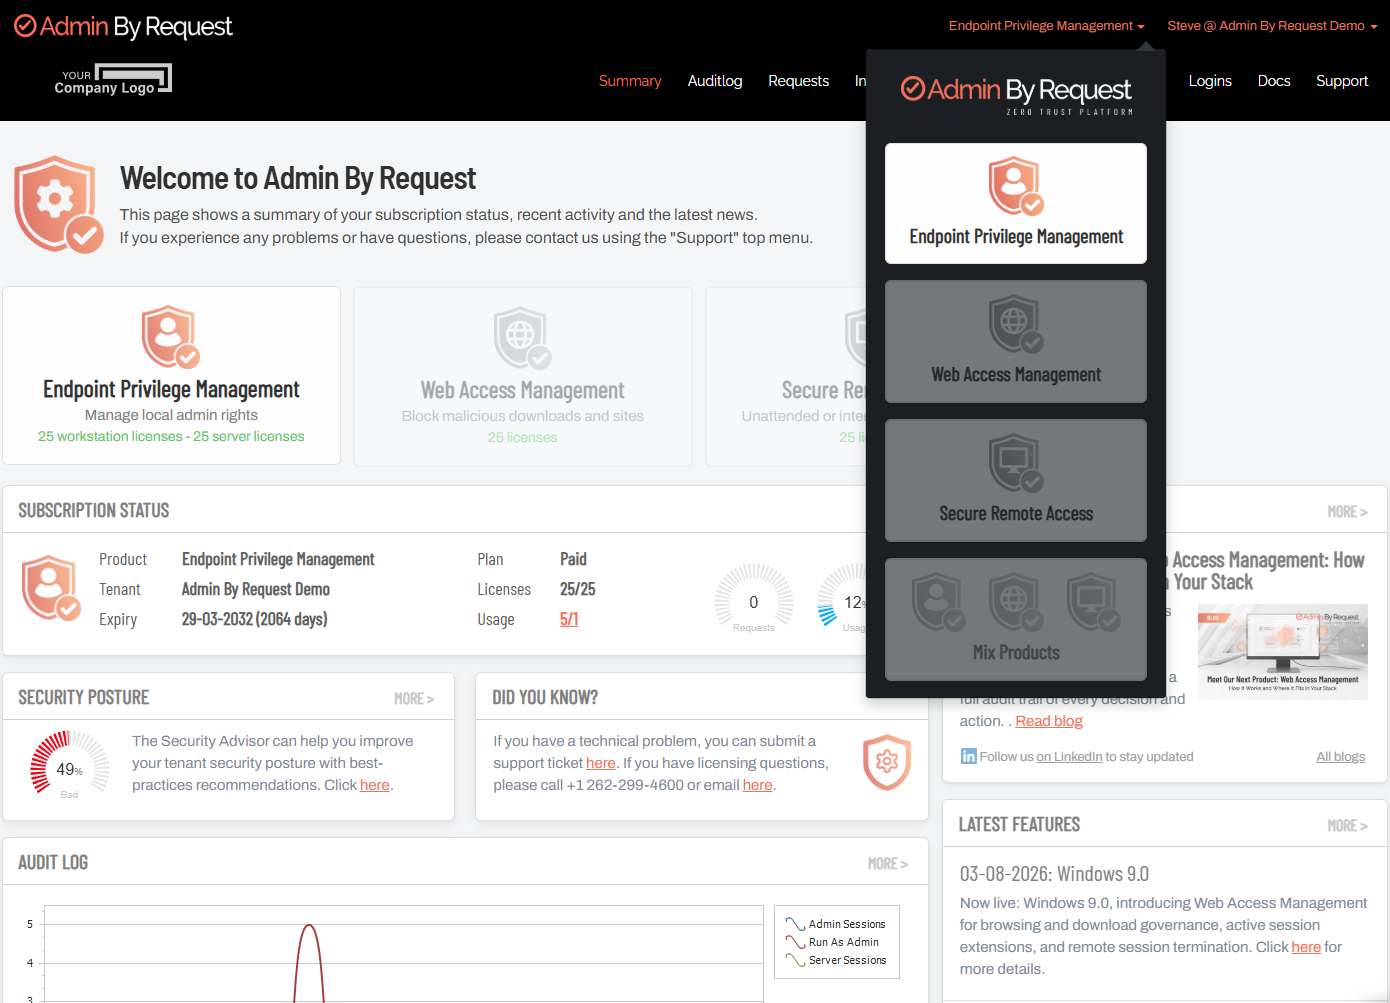Expand the blog panel with MORE link
This screenshot has width=1390, height=1003.
[1348, 512]
